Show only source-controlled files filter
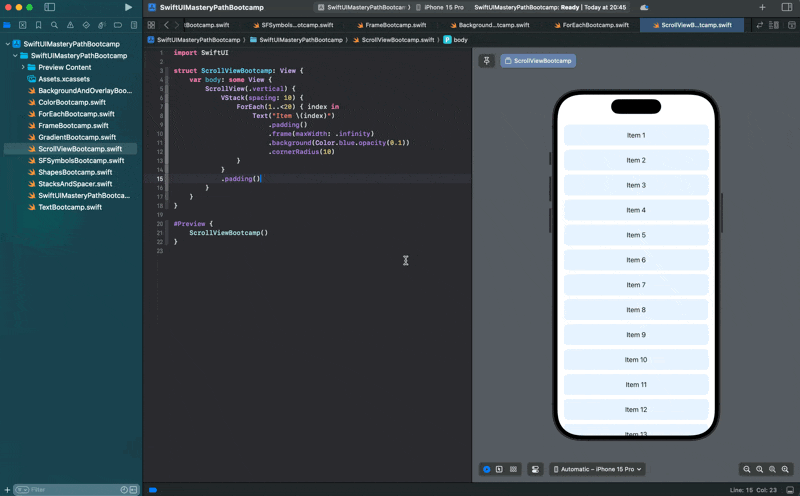Image resolution: width=800 pixels, height=496 pixels. click(x=133, y=490)
